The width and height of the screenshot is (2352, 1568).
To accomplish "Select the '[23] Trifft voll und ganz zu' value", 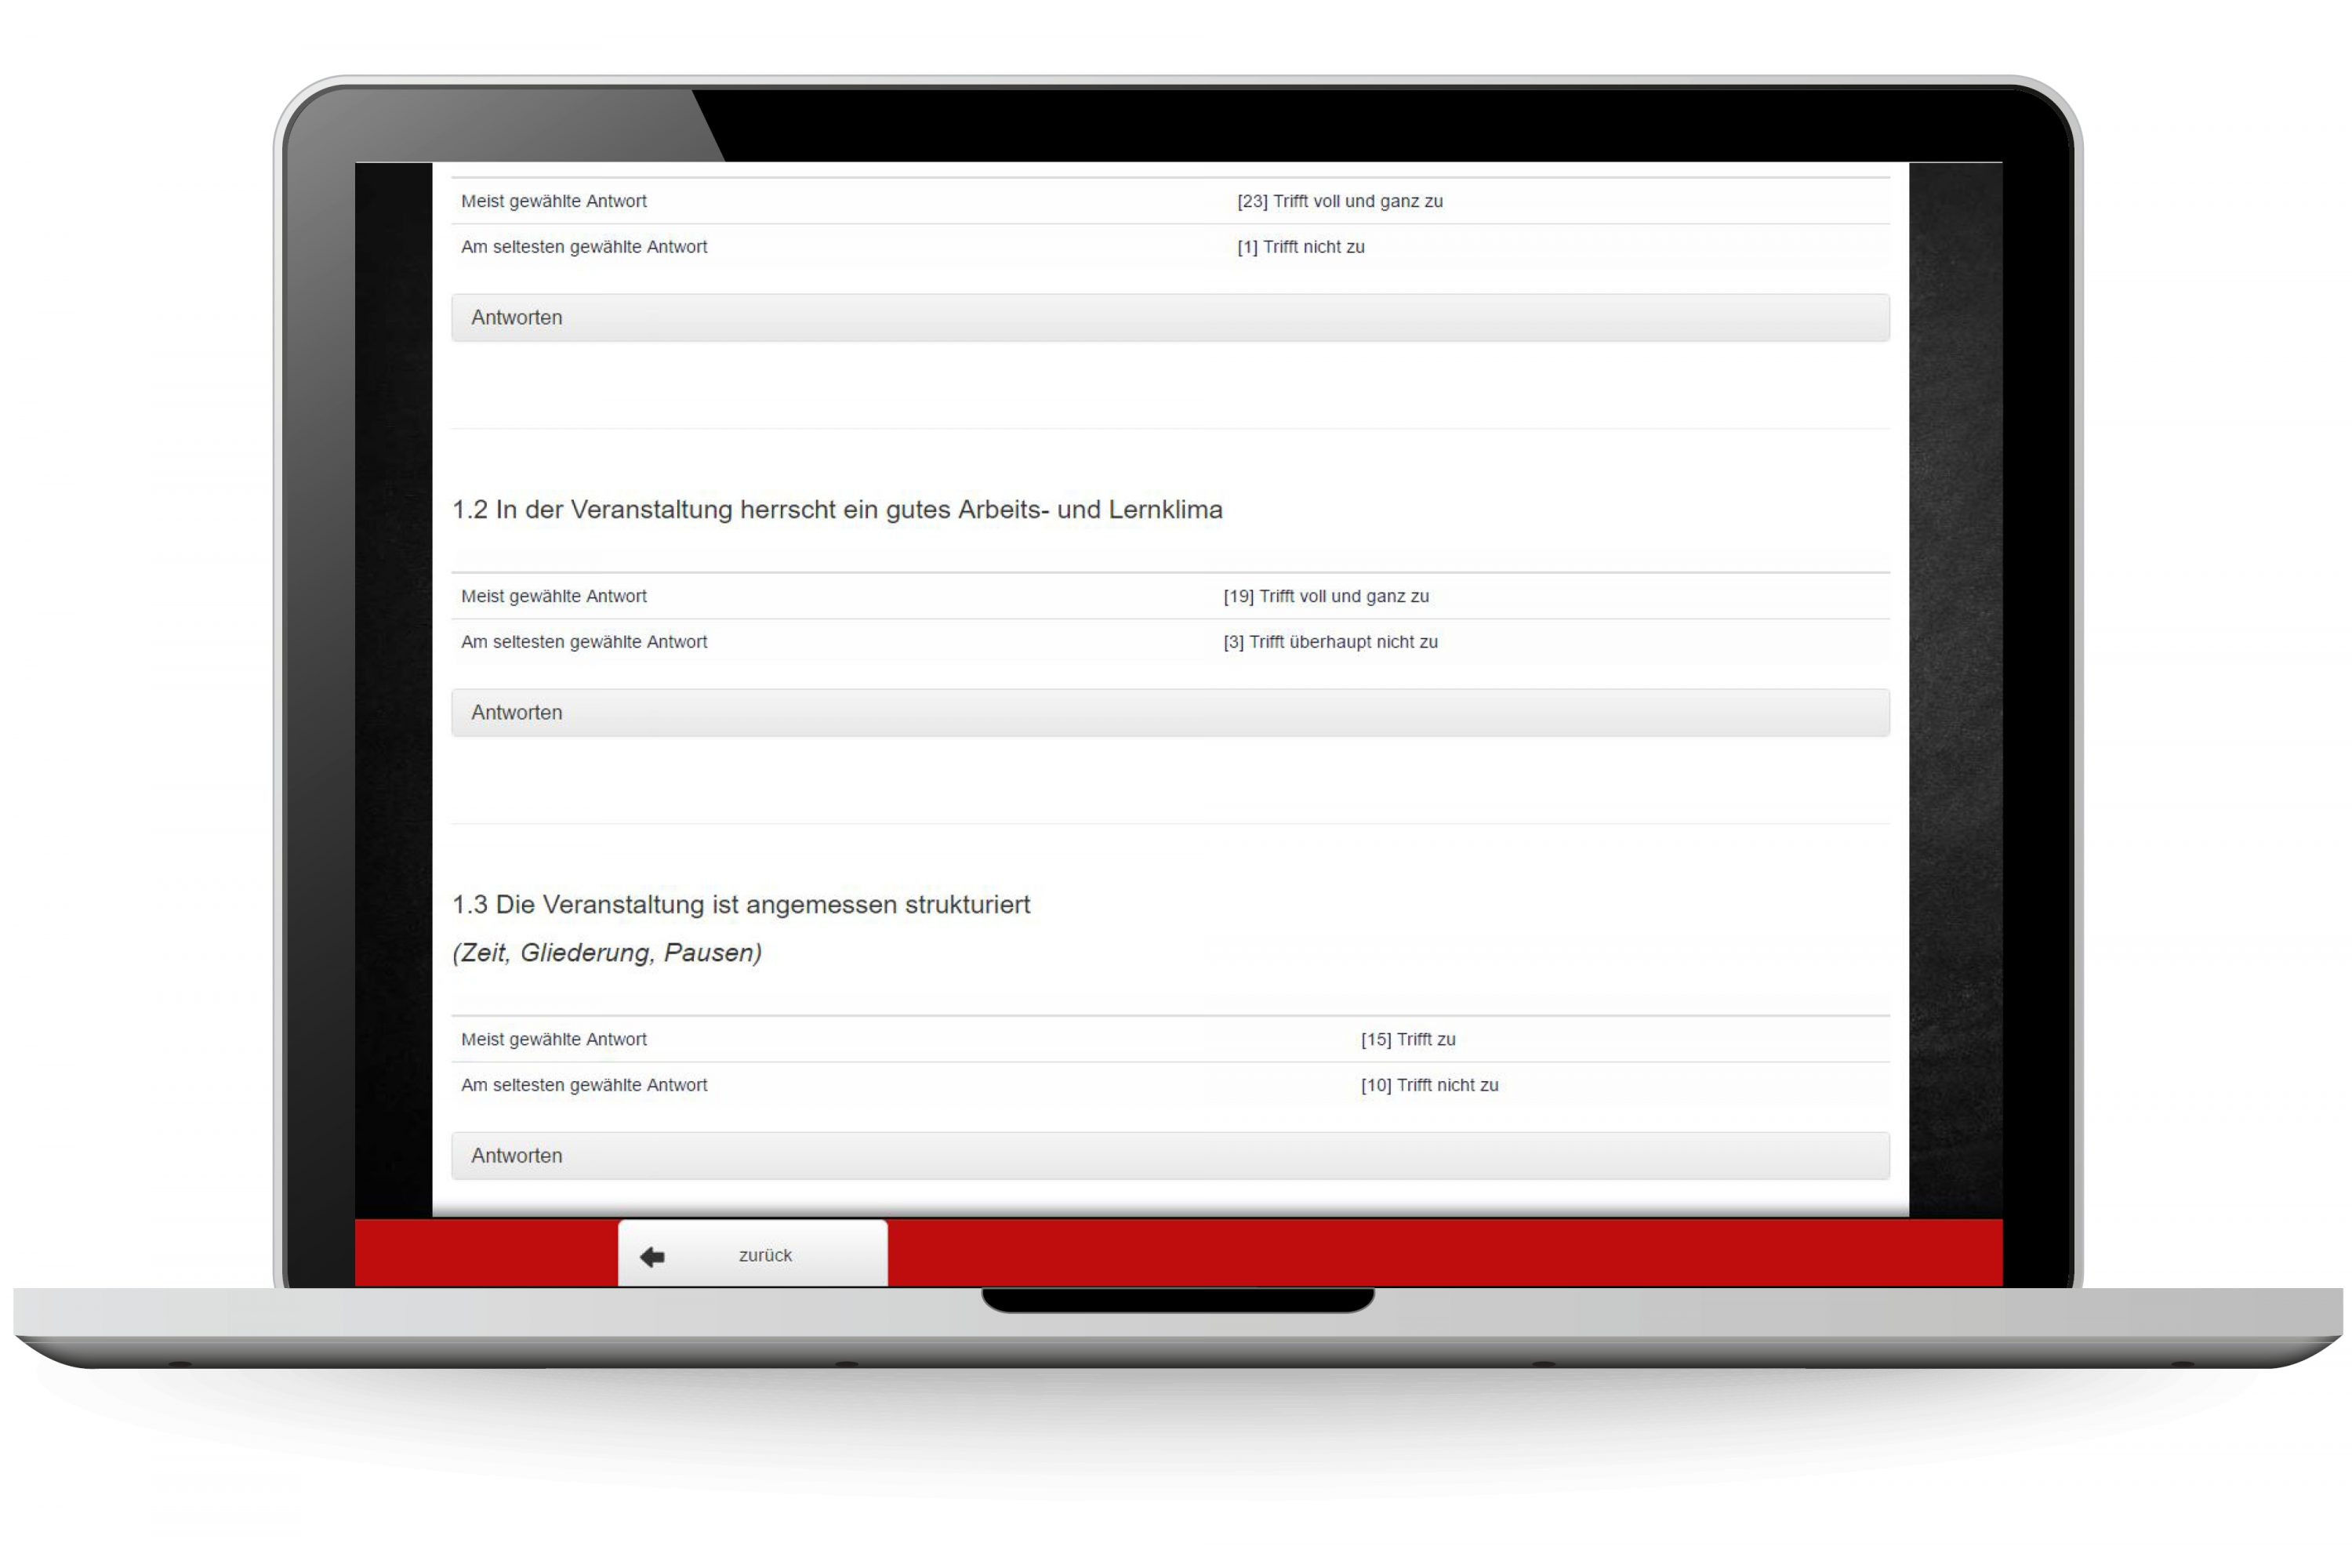I will tap(1339, 201).
